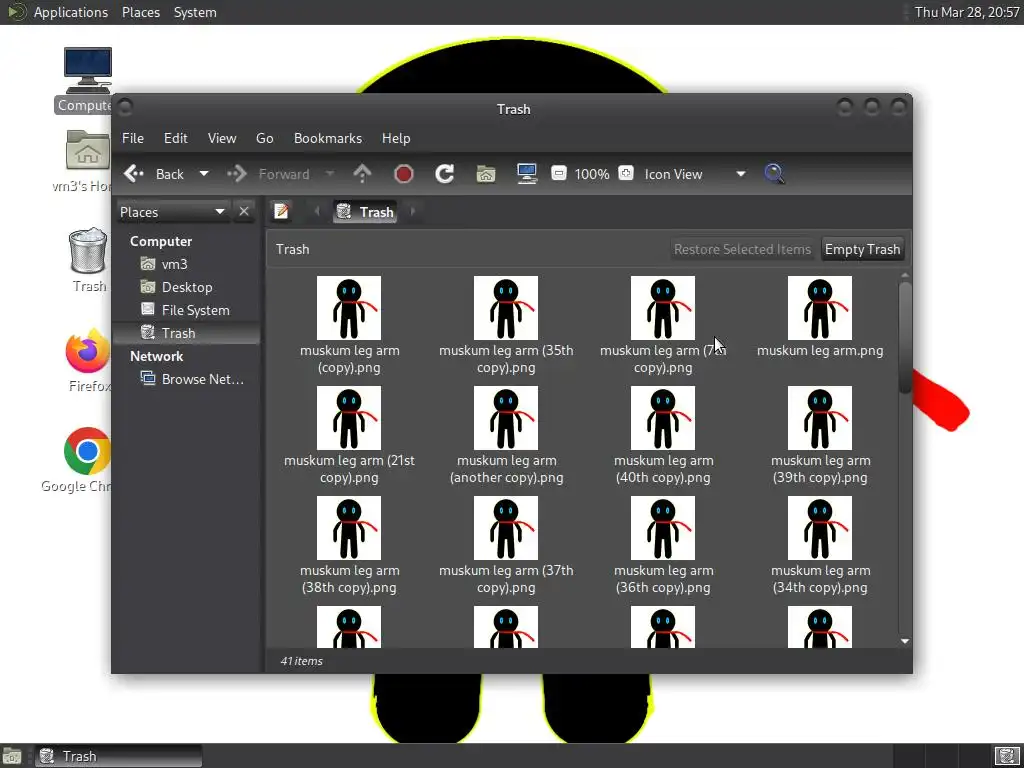Select thumbnail of muskum leg arm (21st copy).png

coord(349,418)
